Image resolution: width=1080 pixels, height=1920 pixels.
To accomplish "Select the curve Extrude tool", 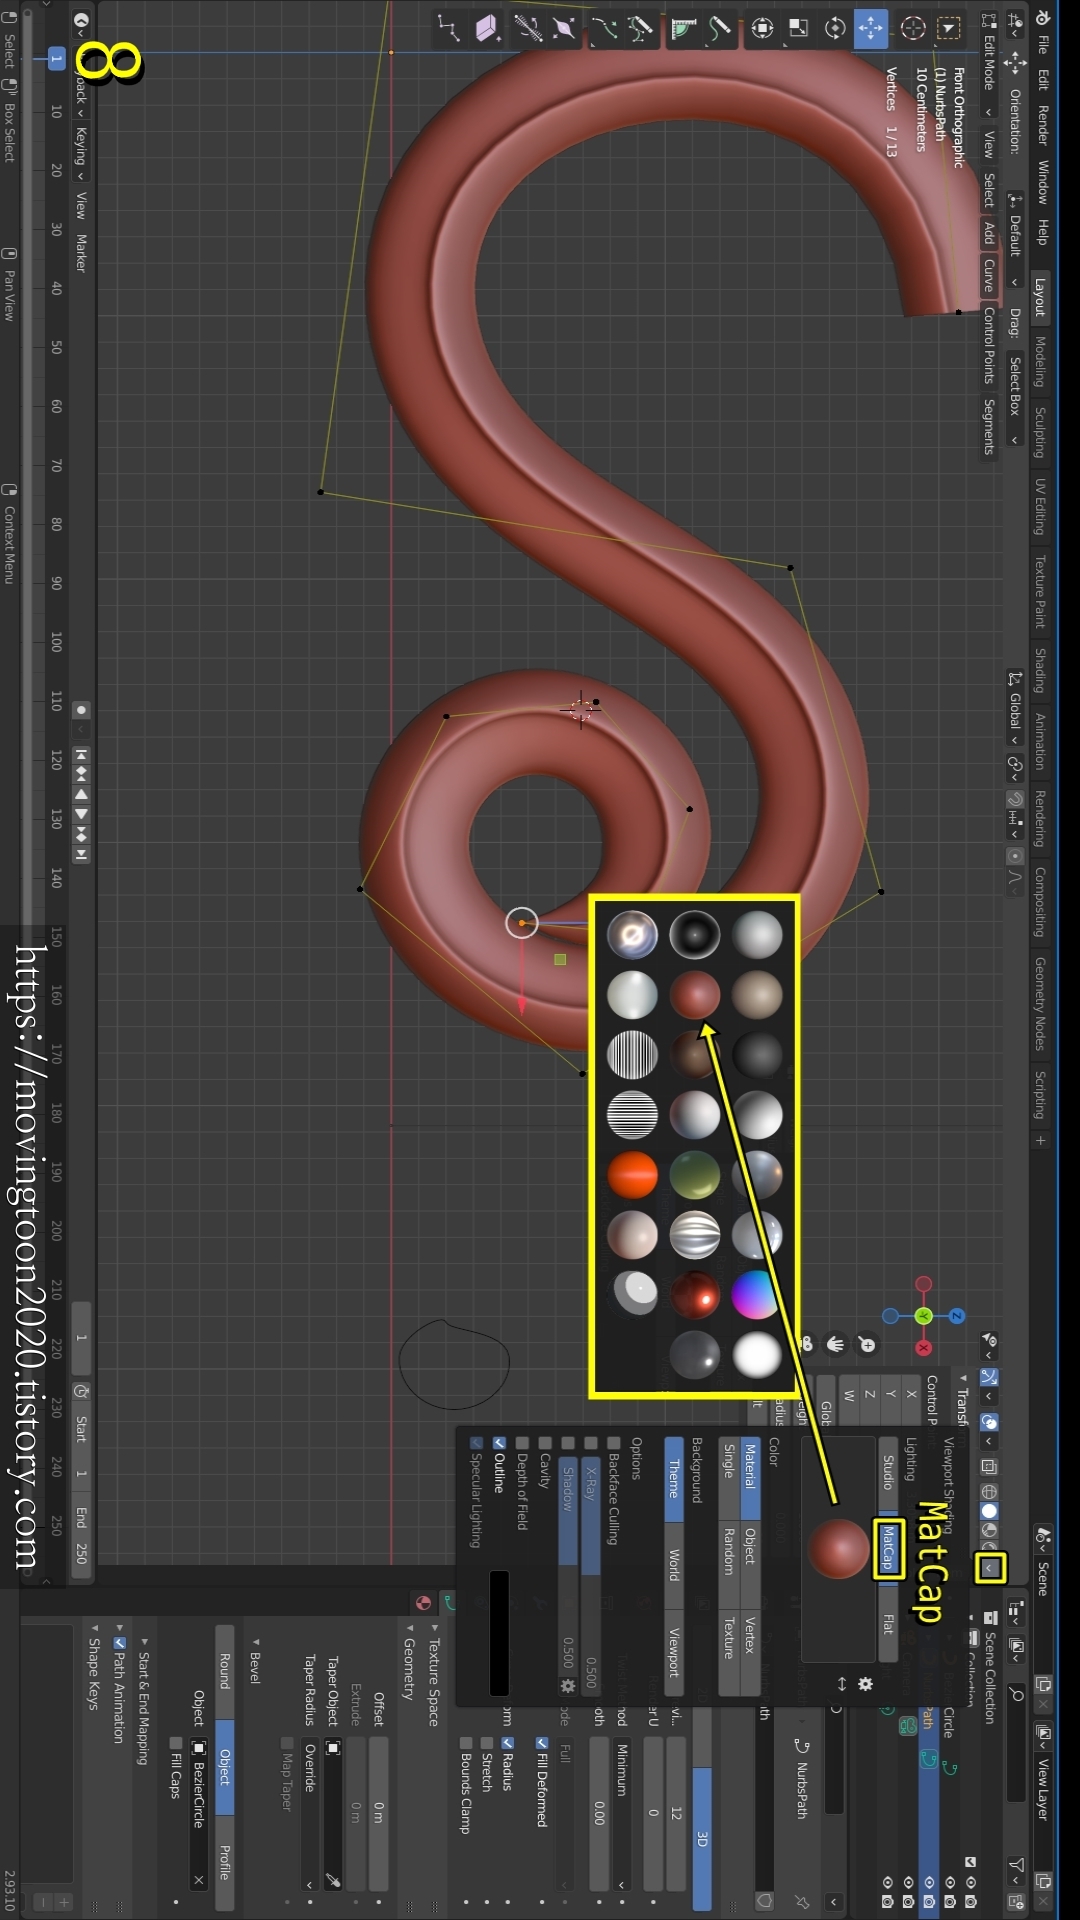I will (604, 28).
